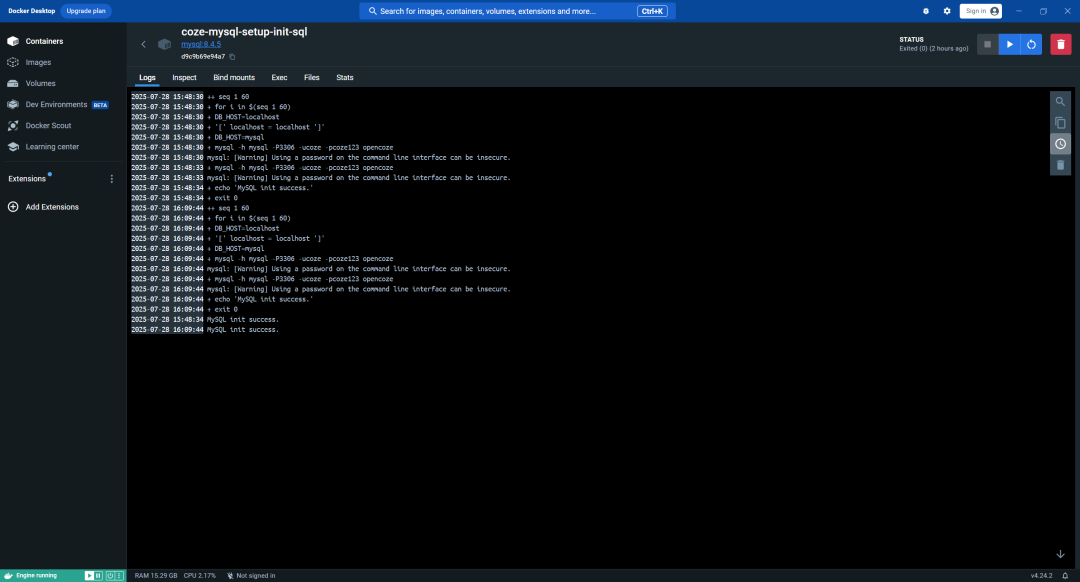Click the Docker whale icon in the status bar
This screenshot has height=582, width=1080.
coord(8,576)
